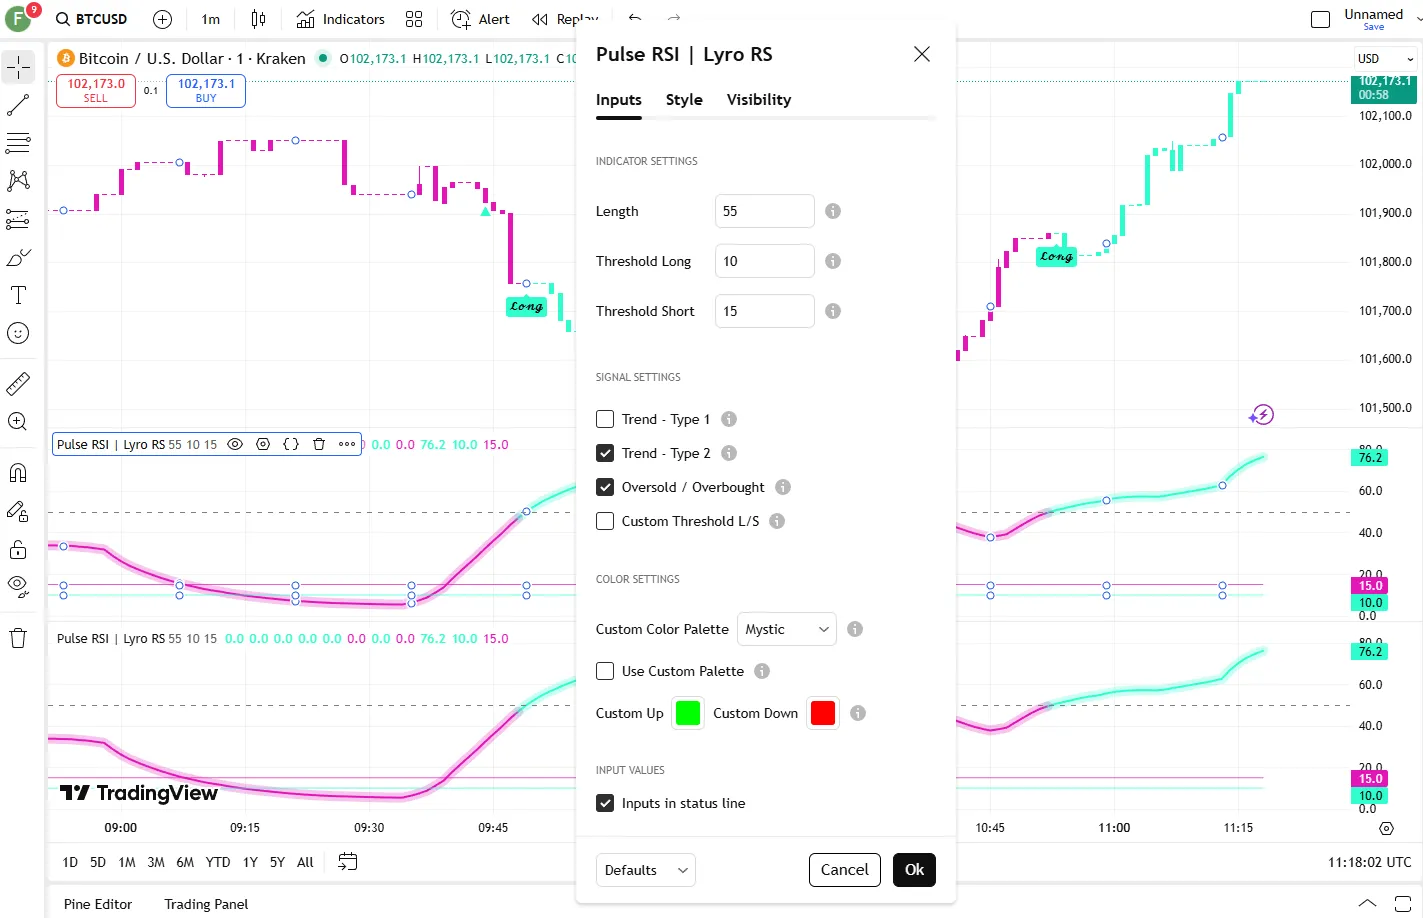This screenshot has height=918, width=1423.
Task: Edit the Threshold Long input field
Action: (x=765, y=261)
